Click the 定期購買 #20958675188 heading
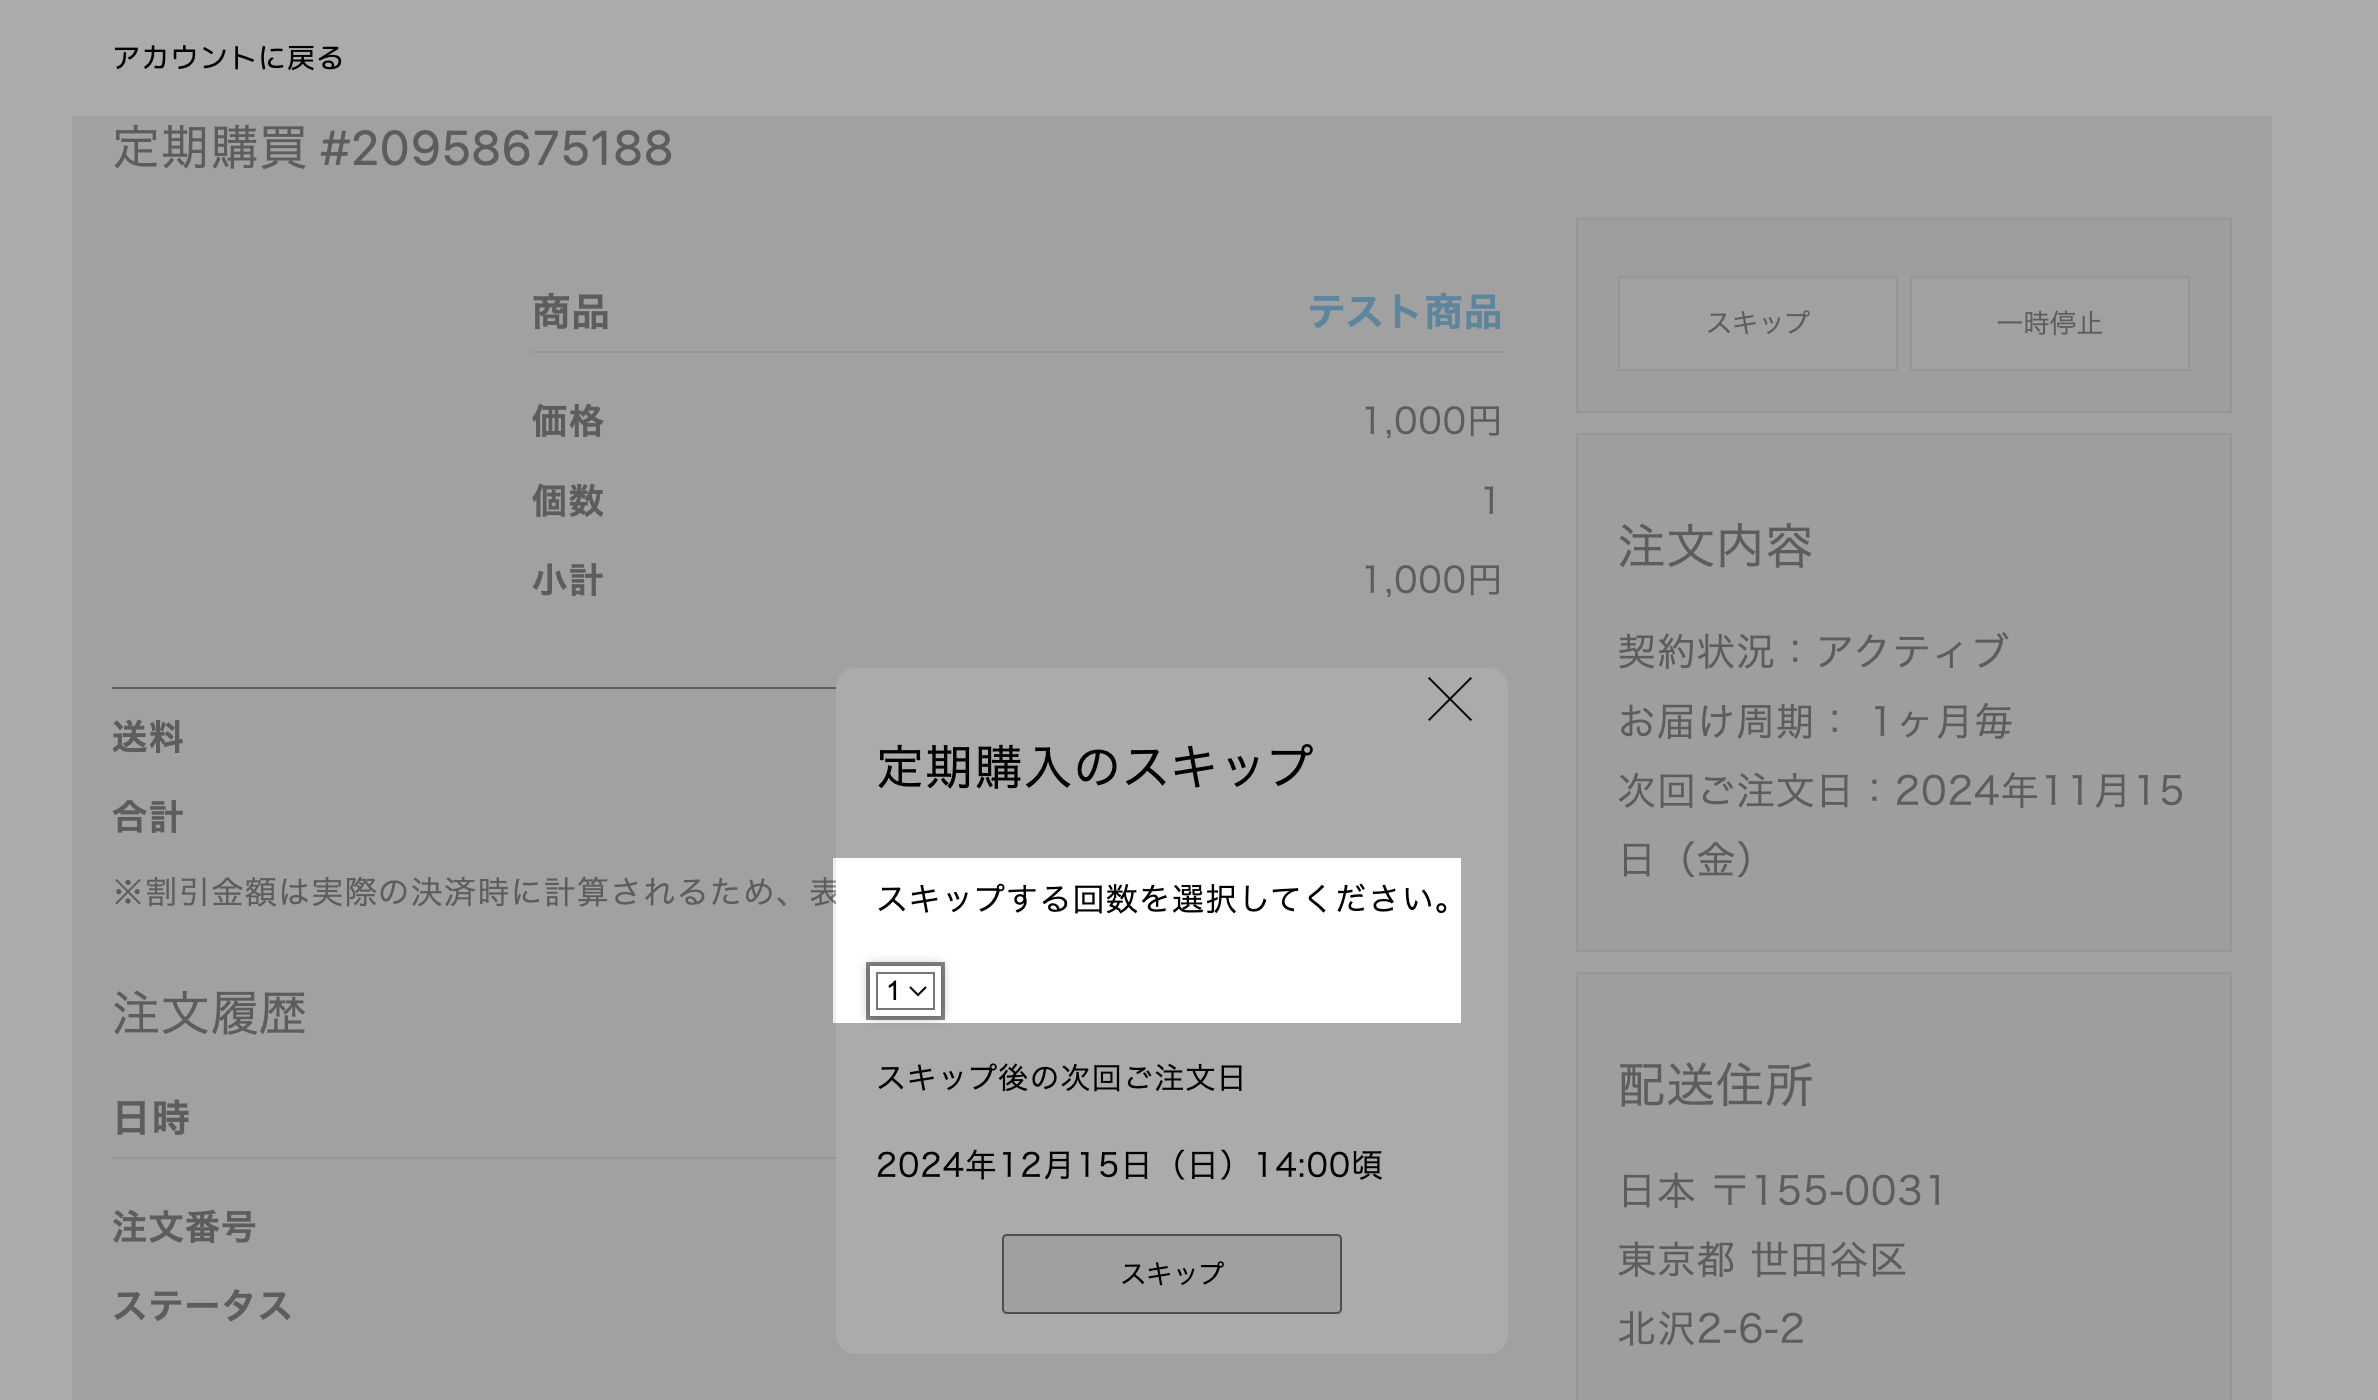The image size is (2378, 1400). [392, 149]
